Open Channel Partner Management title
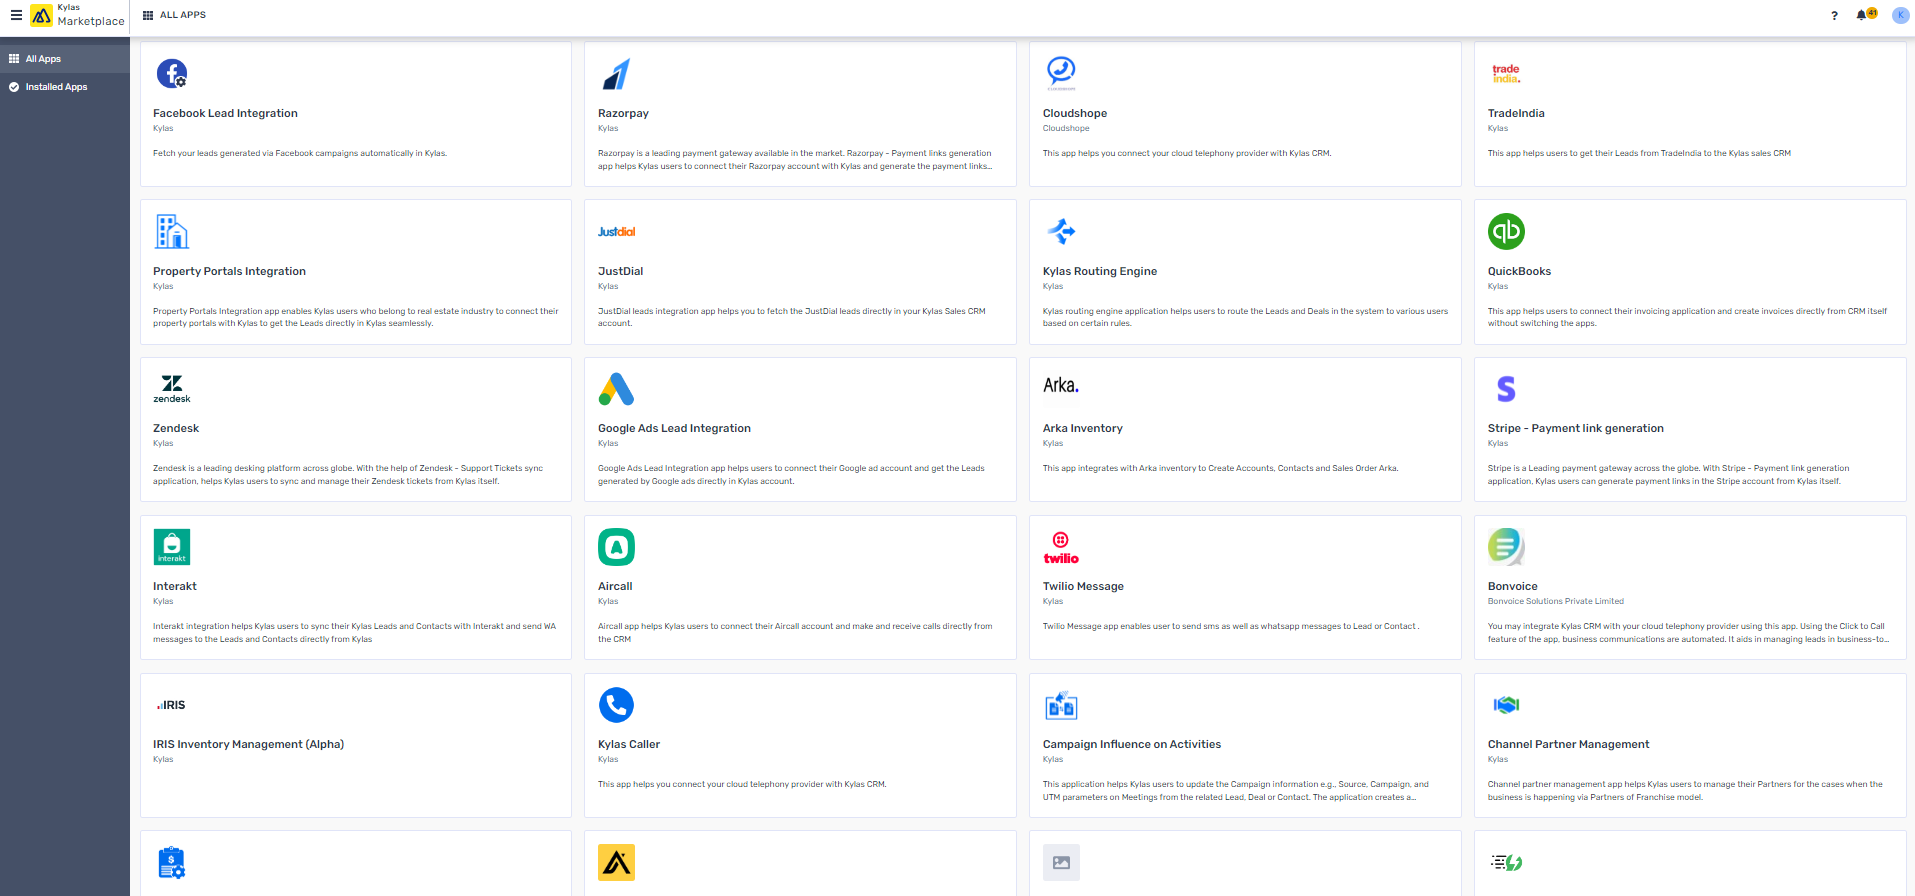Screen dimensions: 1915x896 click(x=1569, y=744)
